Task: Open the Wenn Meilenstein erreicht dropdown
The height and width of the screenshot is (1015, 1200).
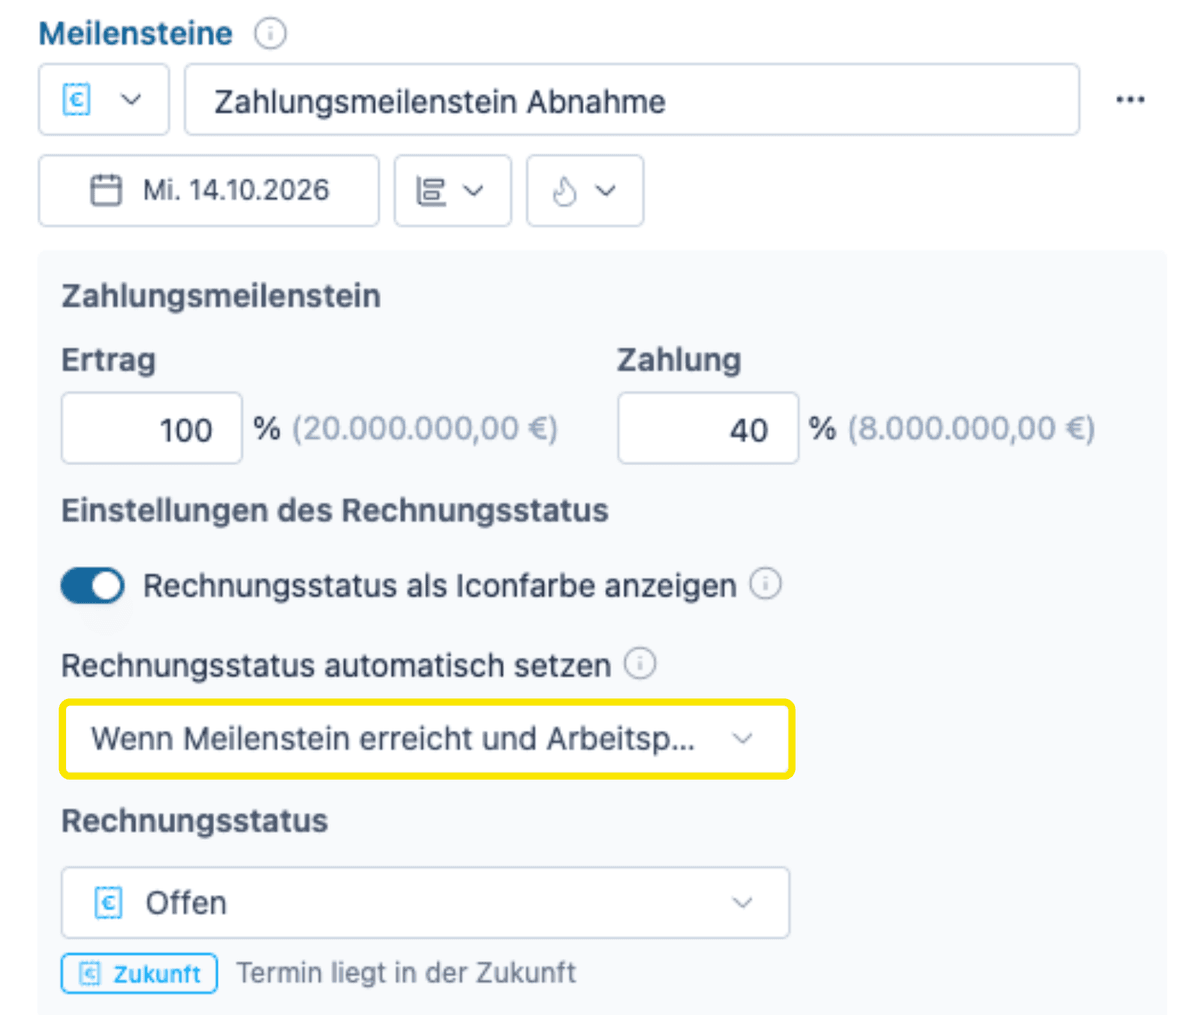Action: (x=427, y=739)
